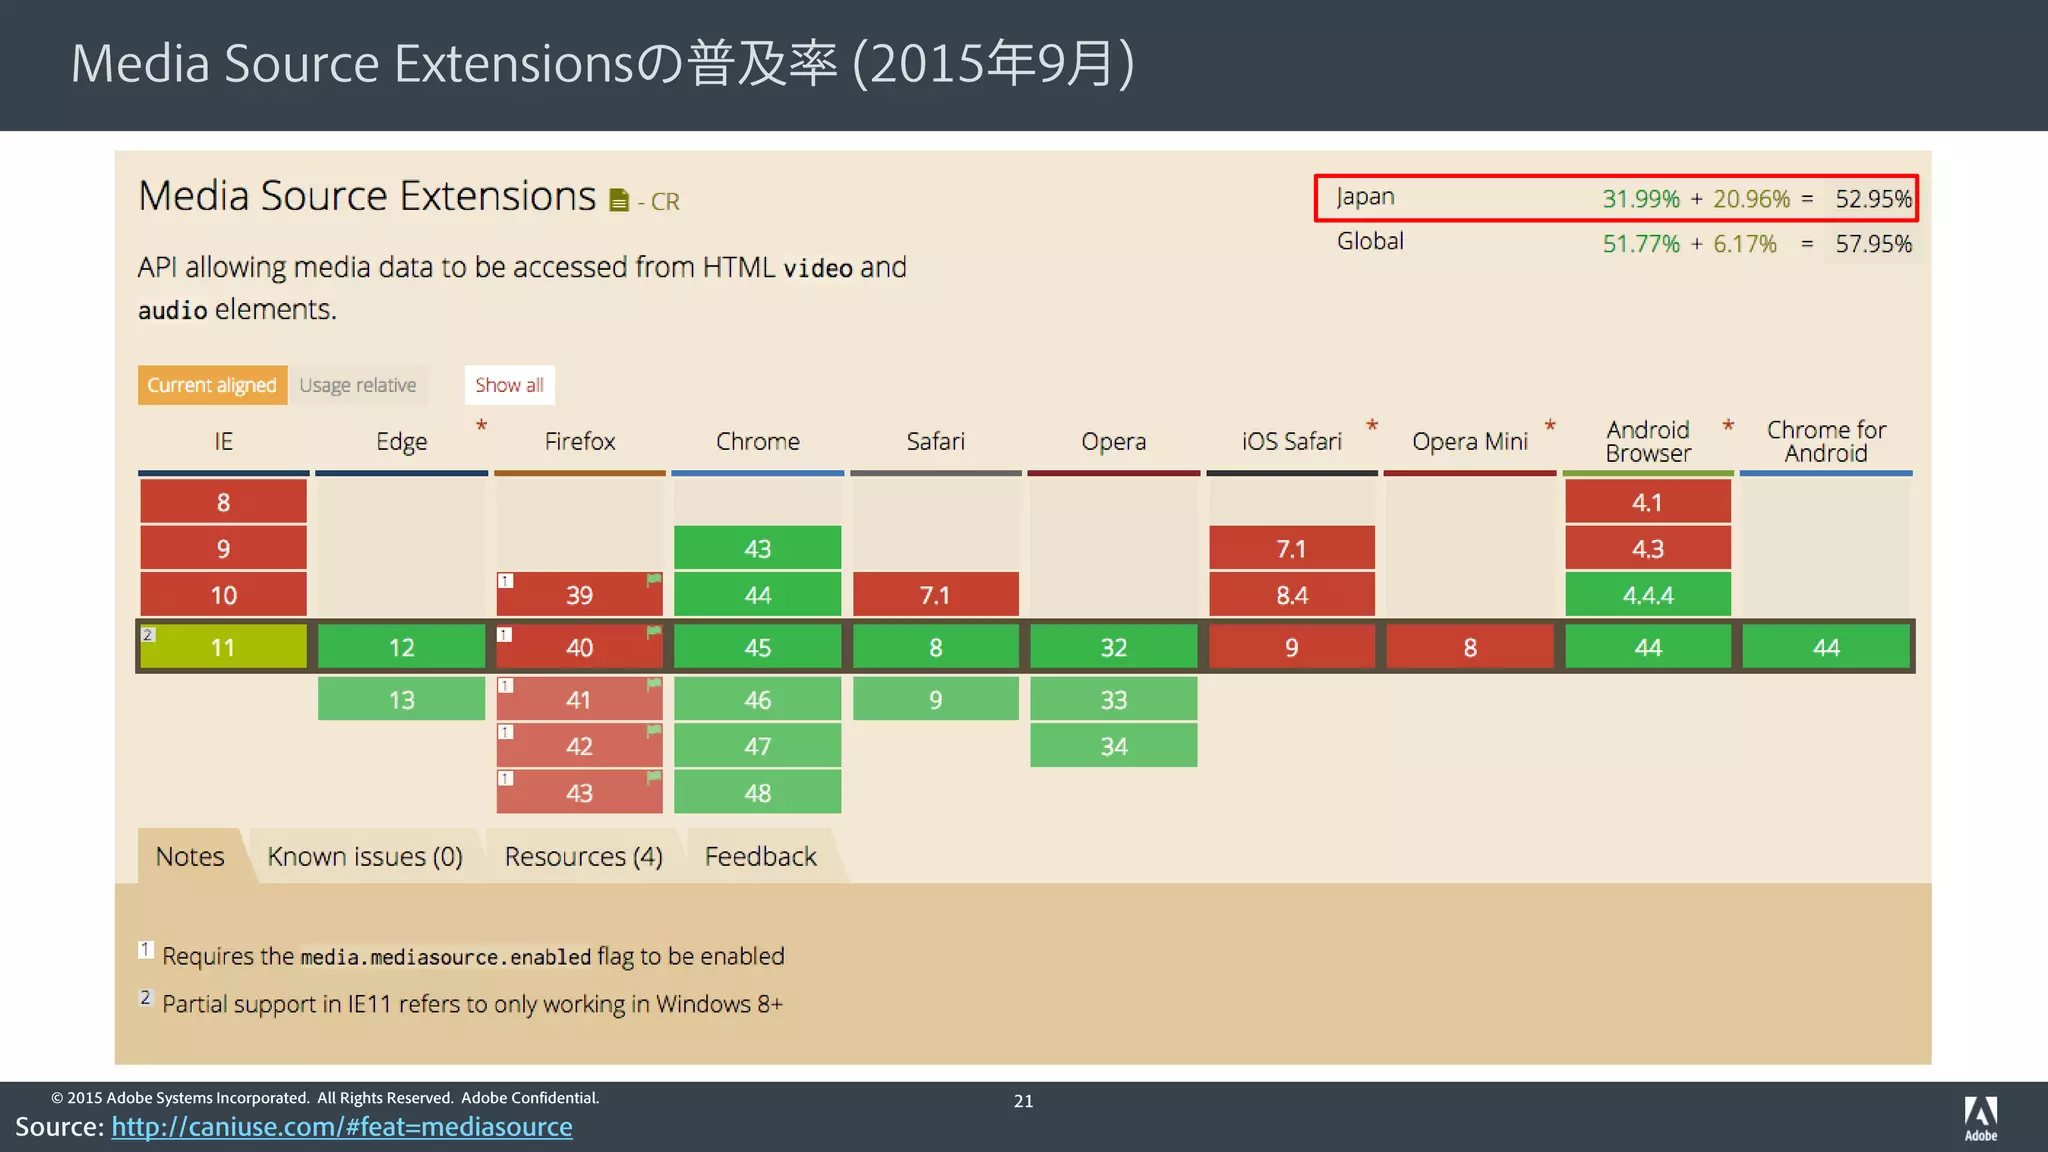Select the Safari 7.1 cell

(x=935, y=595)
